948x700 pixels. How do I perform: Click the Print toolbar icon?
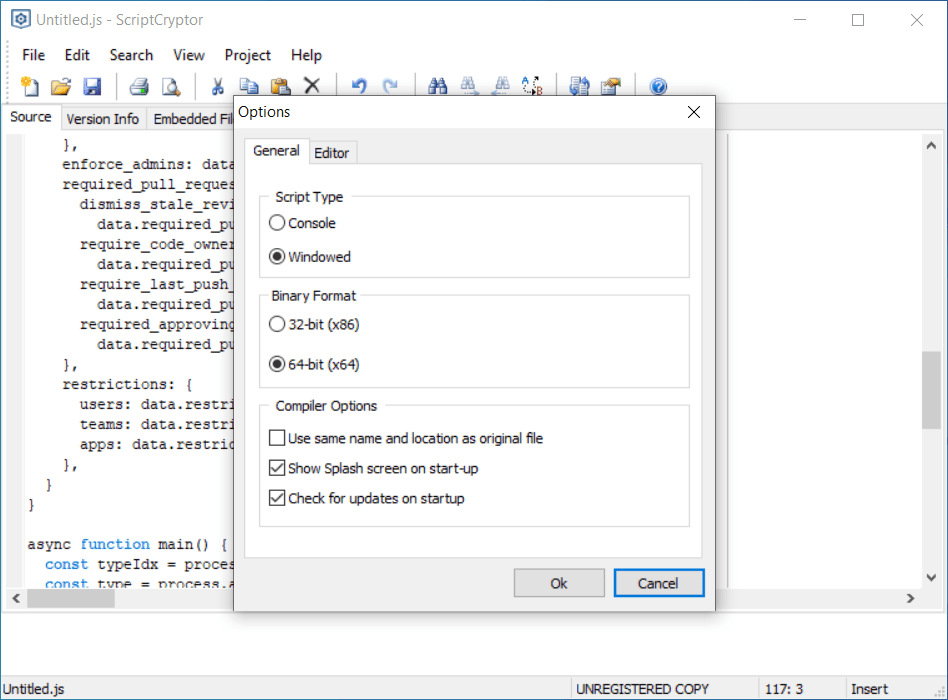coord(139,86)
